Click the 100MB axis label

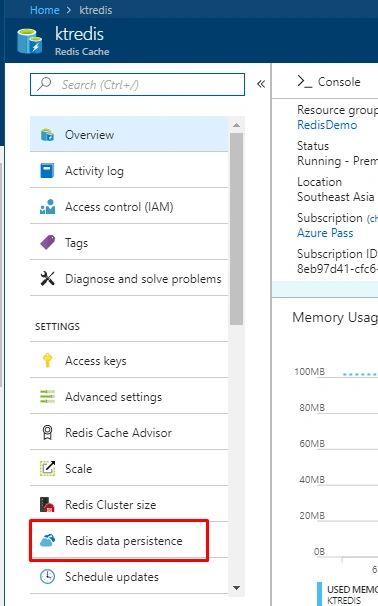pyautogui.click(x=310, y=372)
